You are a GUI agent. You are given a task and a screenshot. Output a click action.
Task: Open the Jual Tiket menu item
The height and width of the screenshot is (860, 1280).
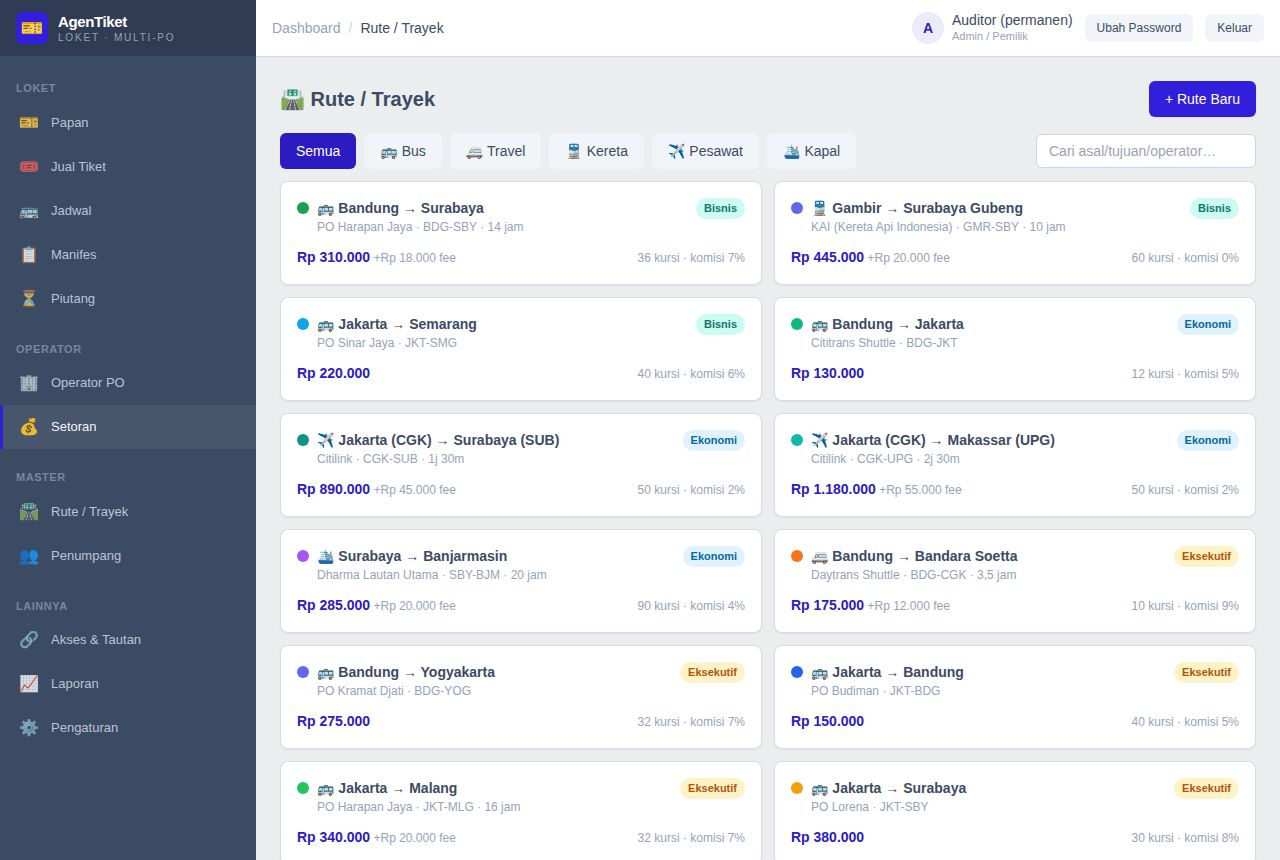[128, 167]
